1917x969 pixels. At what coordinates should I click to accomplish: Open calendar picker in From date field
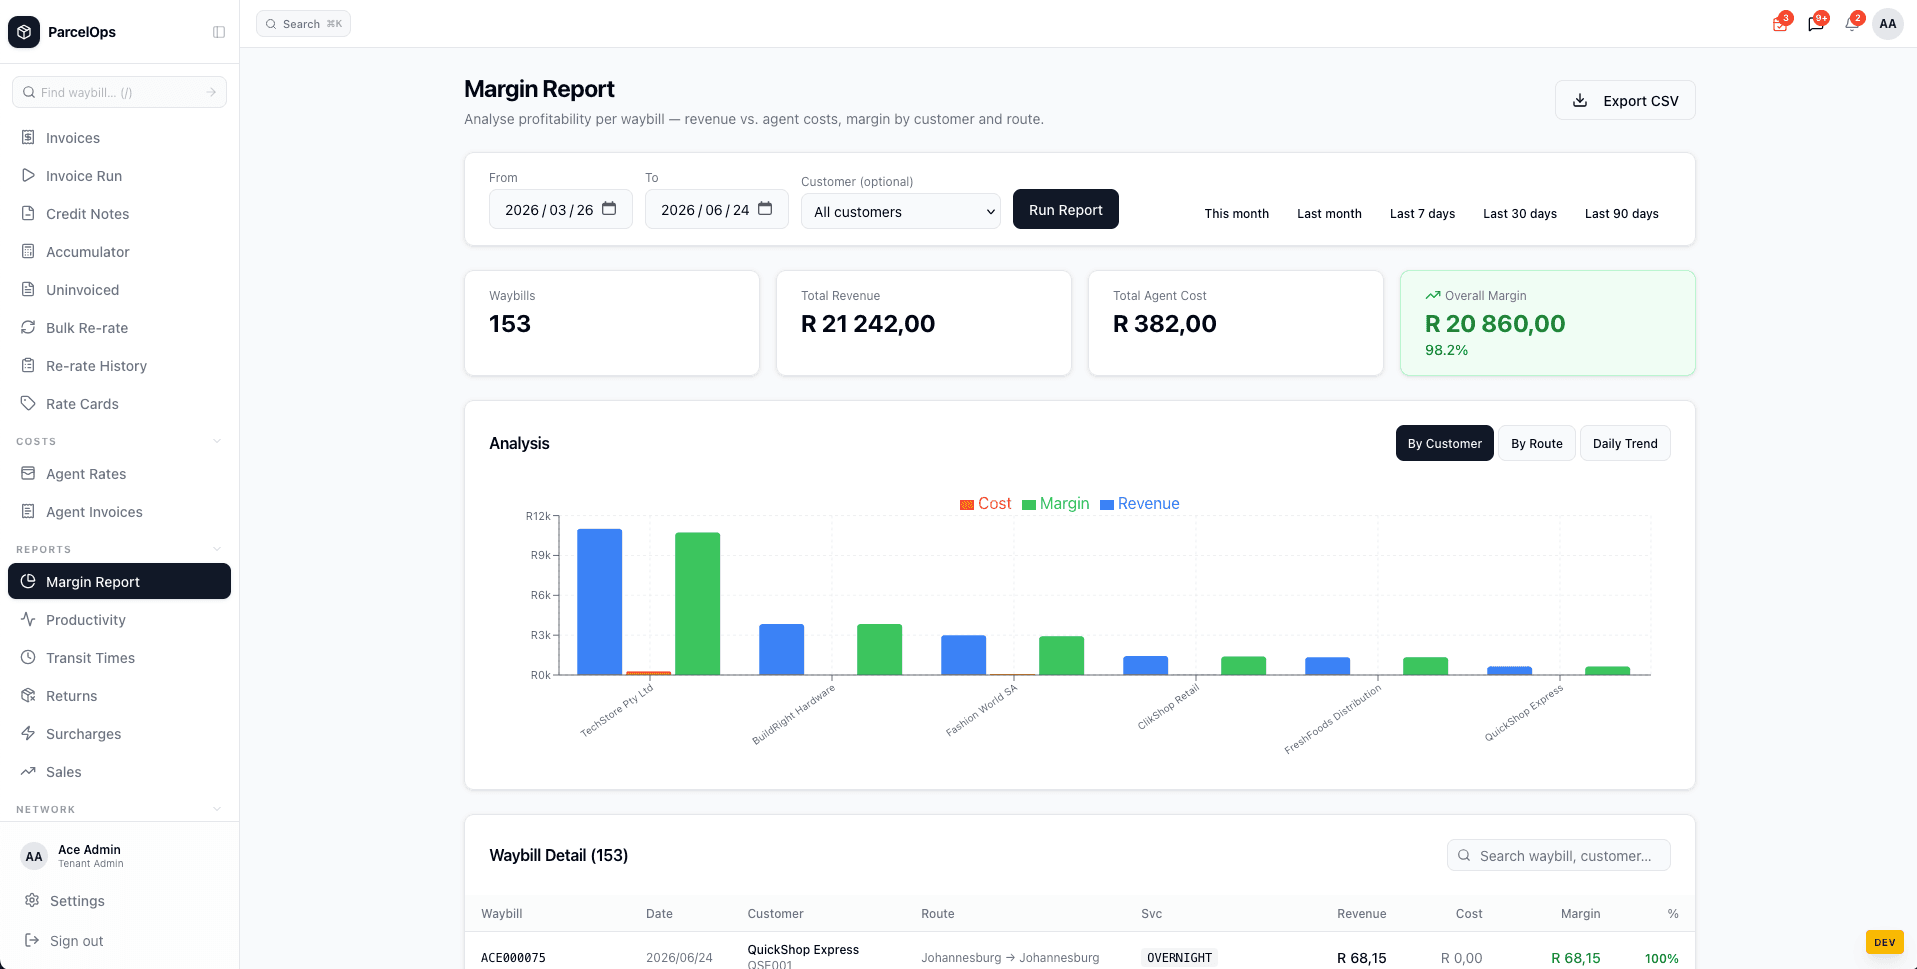coord(609,209)
